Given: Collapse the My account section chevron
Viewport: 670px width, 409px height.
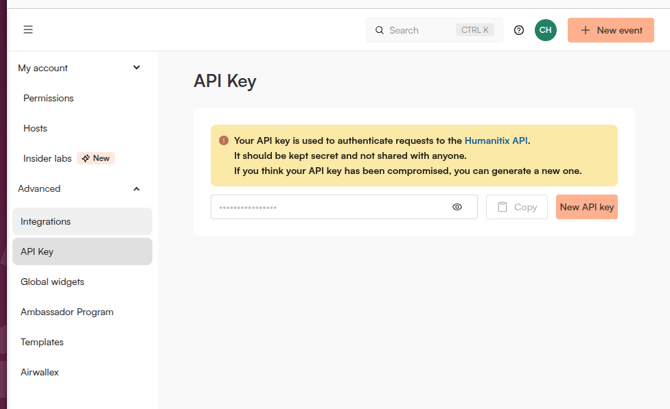Looking at the screenshot, I should [136, 68].
